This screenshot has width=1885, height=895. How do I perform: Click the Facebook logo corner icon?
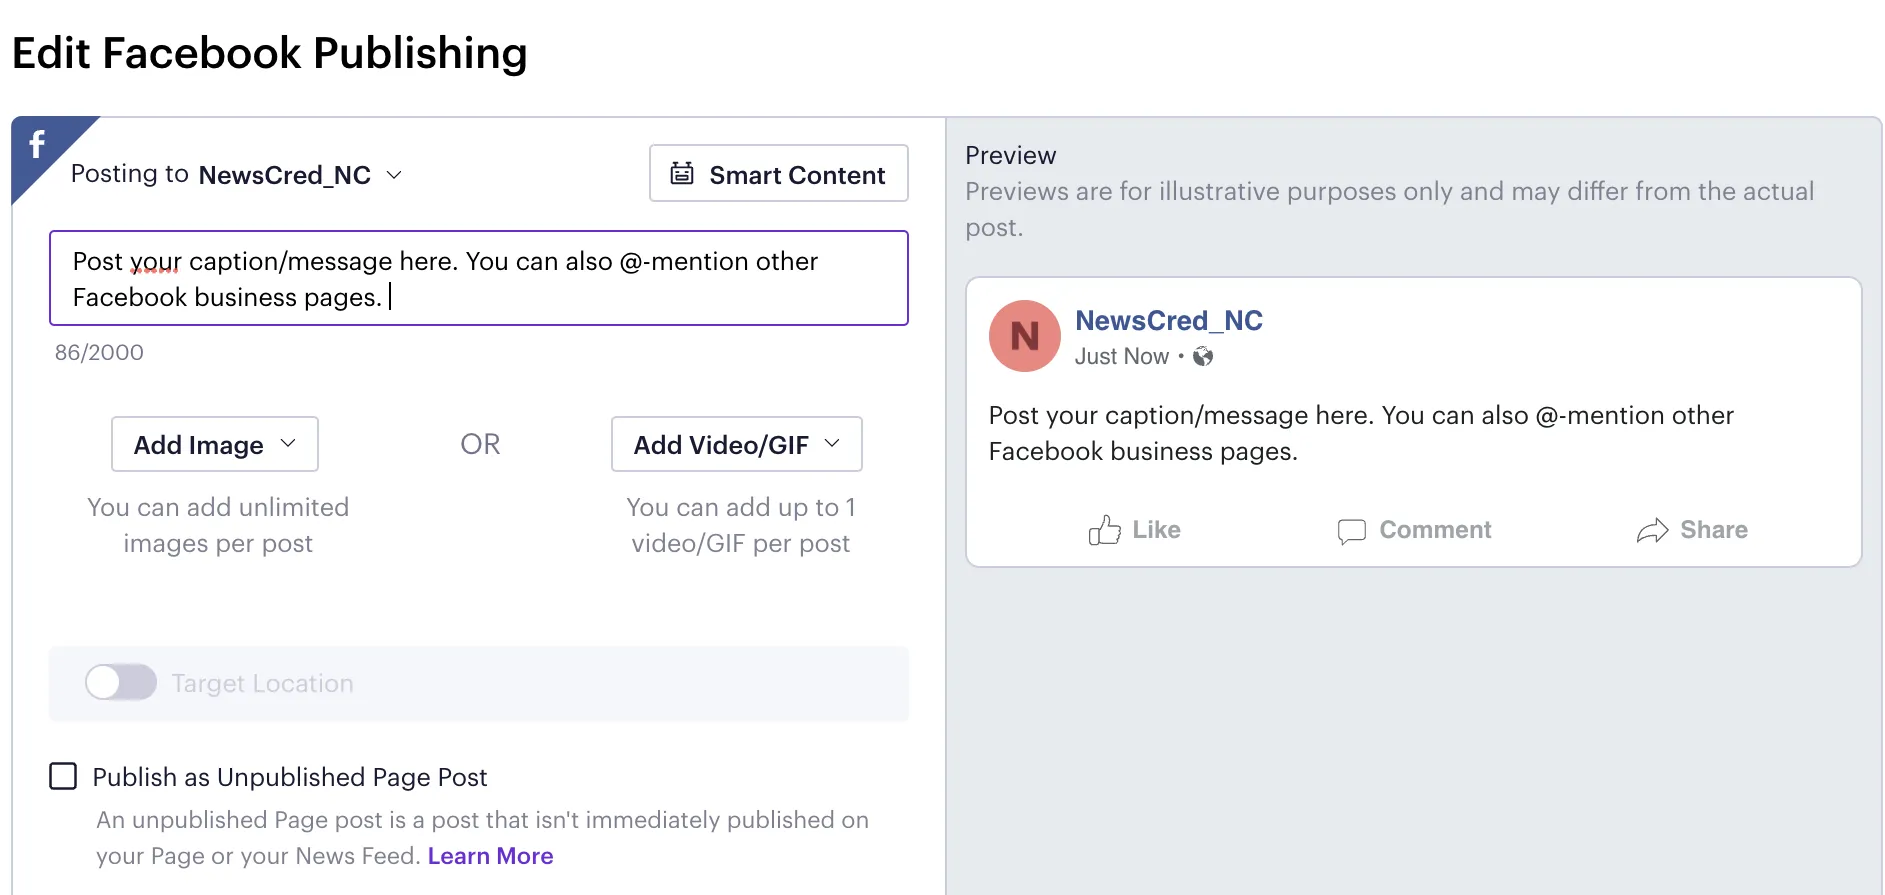tap(37, 145)
